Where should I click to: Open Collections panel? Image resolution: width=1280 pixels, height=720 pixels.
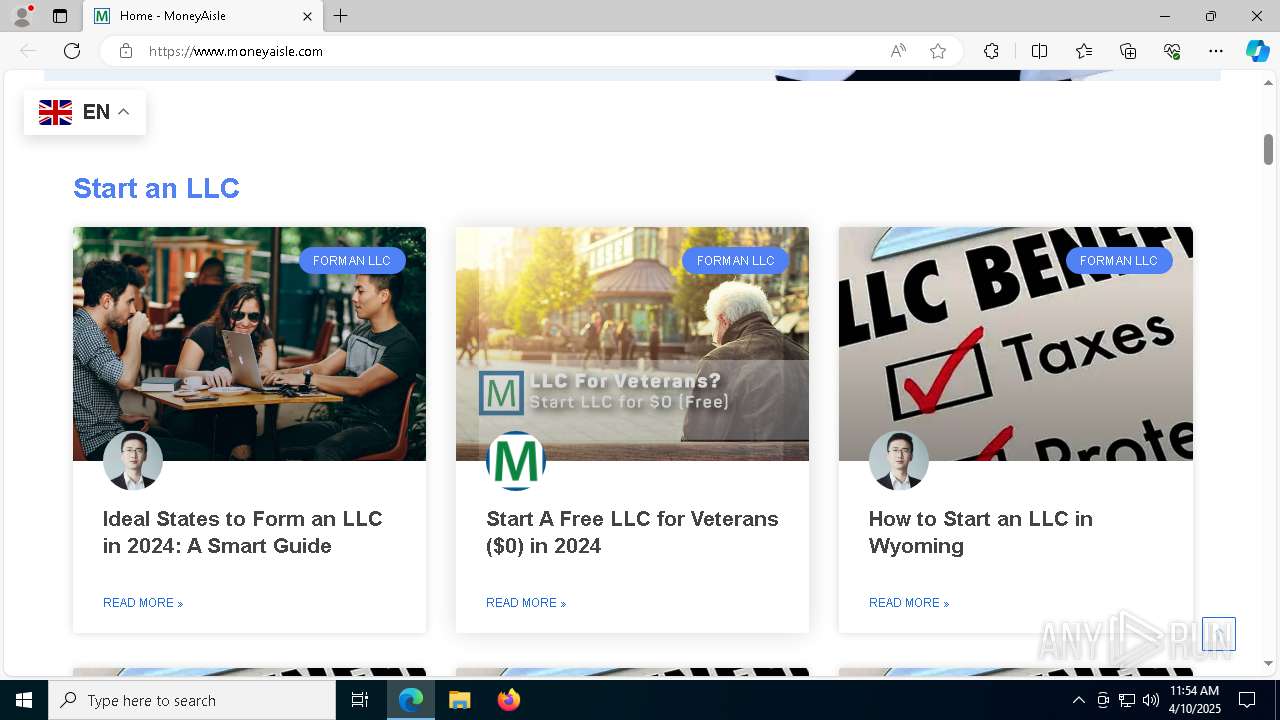(x=1128, y=51)
